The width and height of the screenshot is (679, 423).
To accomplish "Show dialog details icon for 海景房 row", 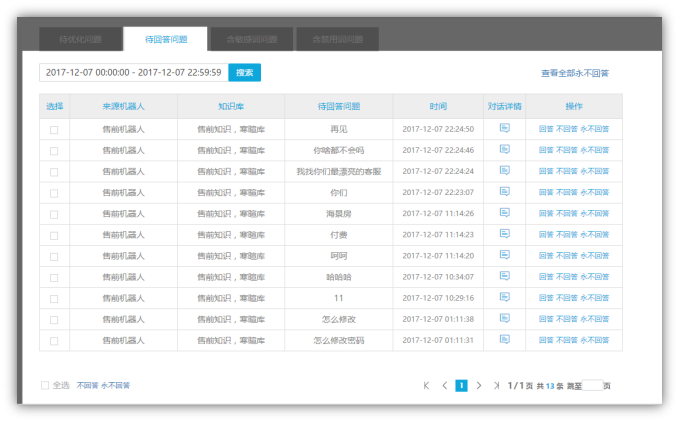I will coord(504,213).
